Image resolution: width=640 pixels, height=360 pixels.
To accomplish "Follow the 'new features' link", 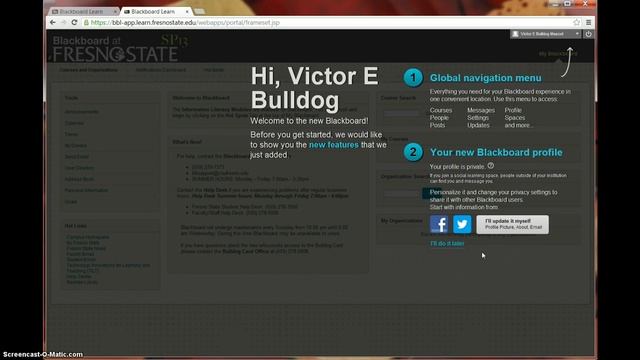I will (x=333, y=145).
